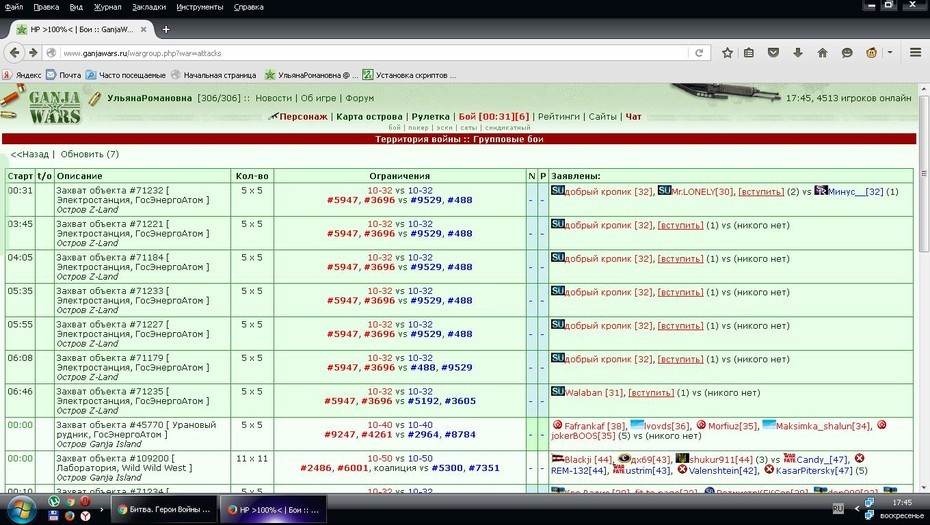Open the синдикатный sub-link
This screenshot has height=525, width=930.
point(507,128)
